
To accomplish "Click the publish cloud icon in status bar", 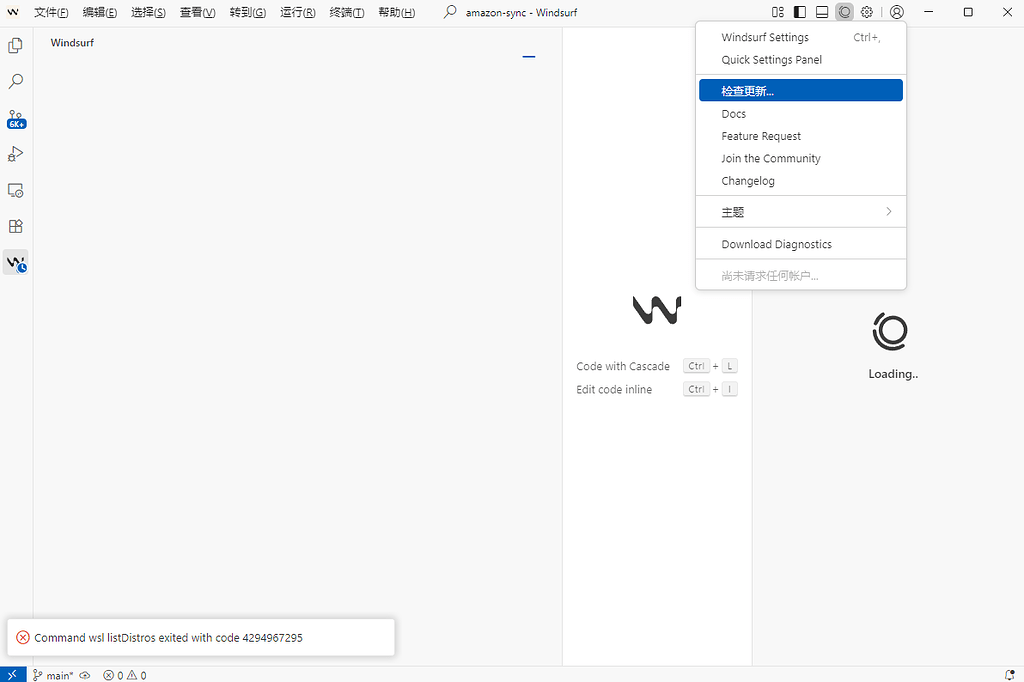I will click(x=85, y=675).
